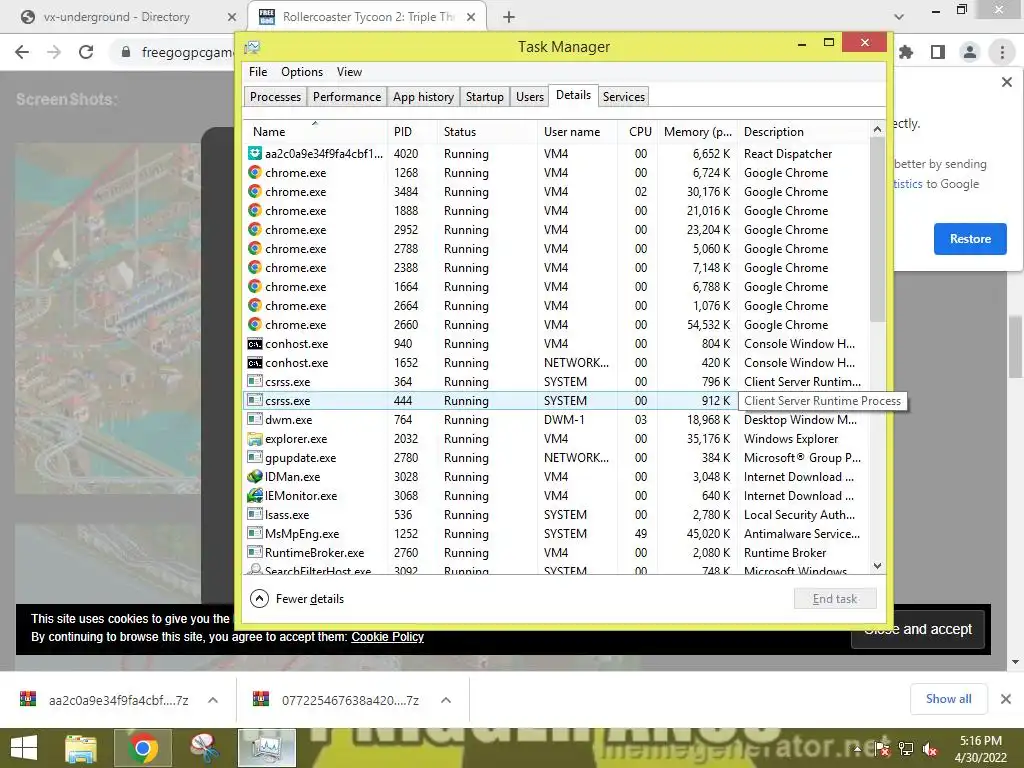Viewport: 1024px width, 768px height.
Task: Select the conhost.exe icon for PID 1652
Action: point(255,362)
